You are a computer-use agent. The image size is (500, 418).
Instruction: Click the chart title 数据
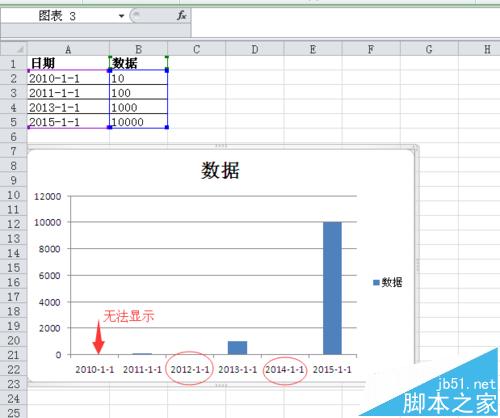[220, 170]
